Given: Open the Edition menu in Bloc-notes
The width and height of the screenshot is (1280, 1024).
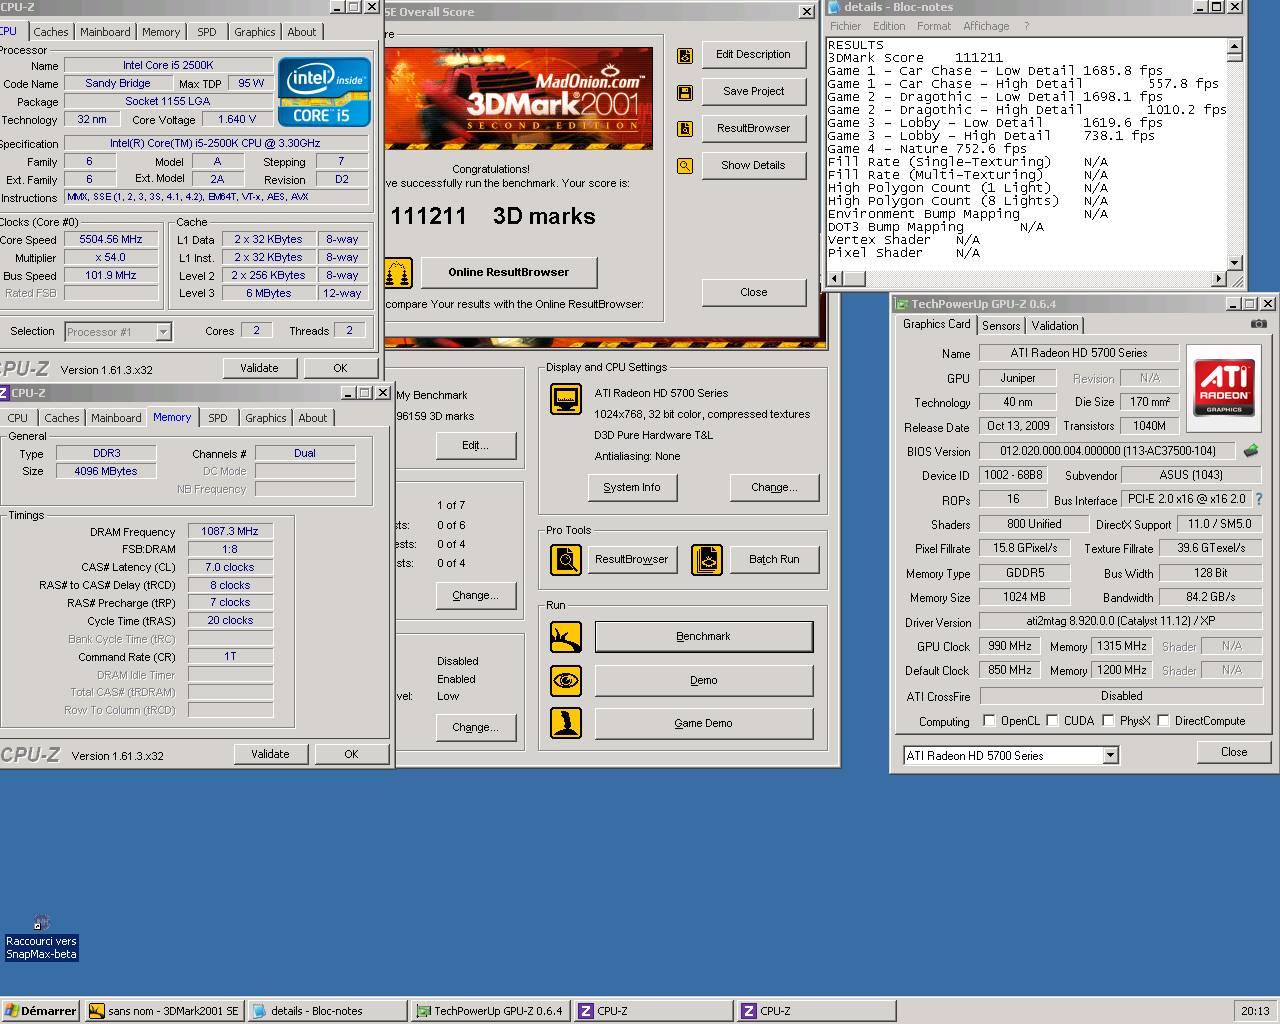Looking at the screenshot, I should 889,26.
